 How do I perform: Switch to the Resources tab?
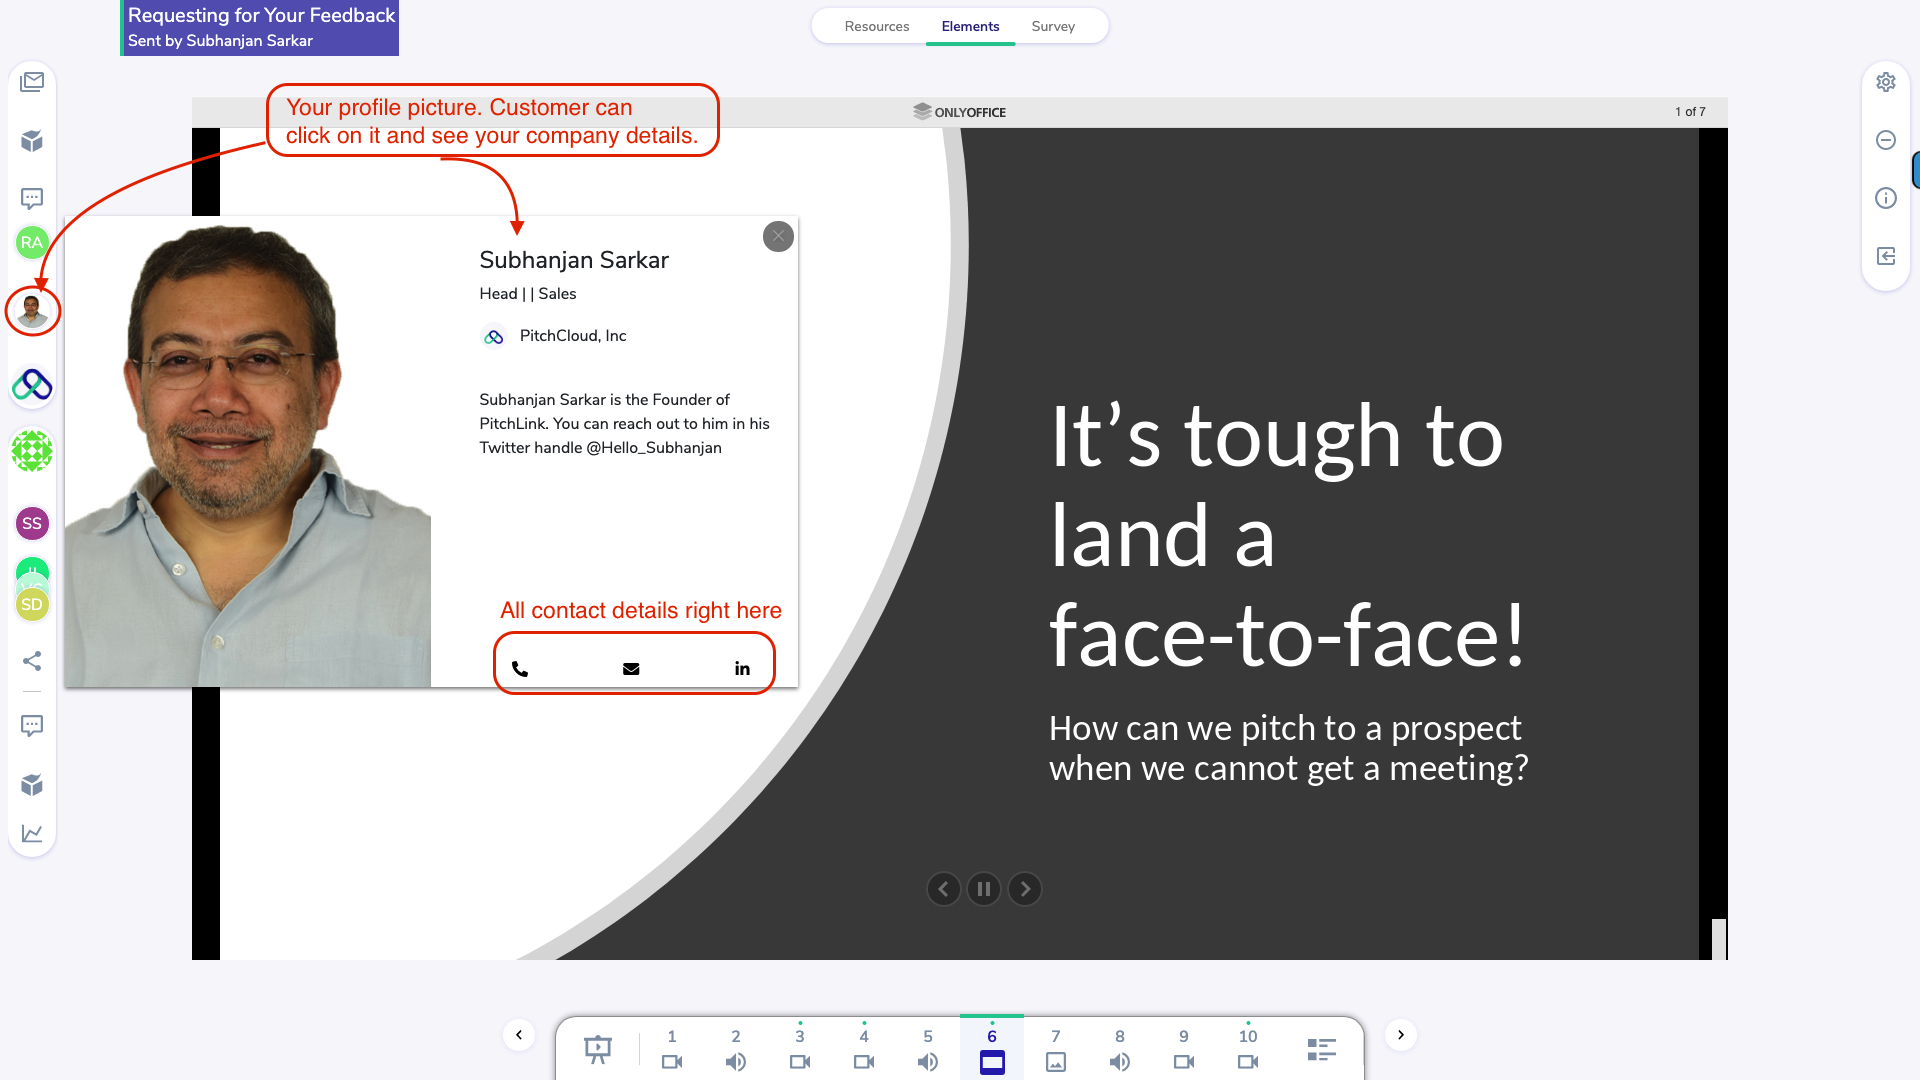coord(876,27)
